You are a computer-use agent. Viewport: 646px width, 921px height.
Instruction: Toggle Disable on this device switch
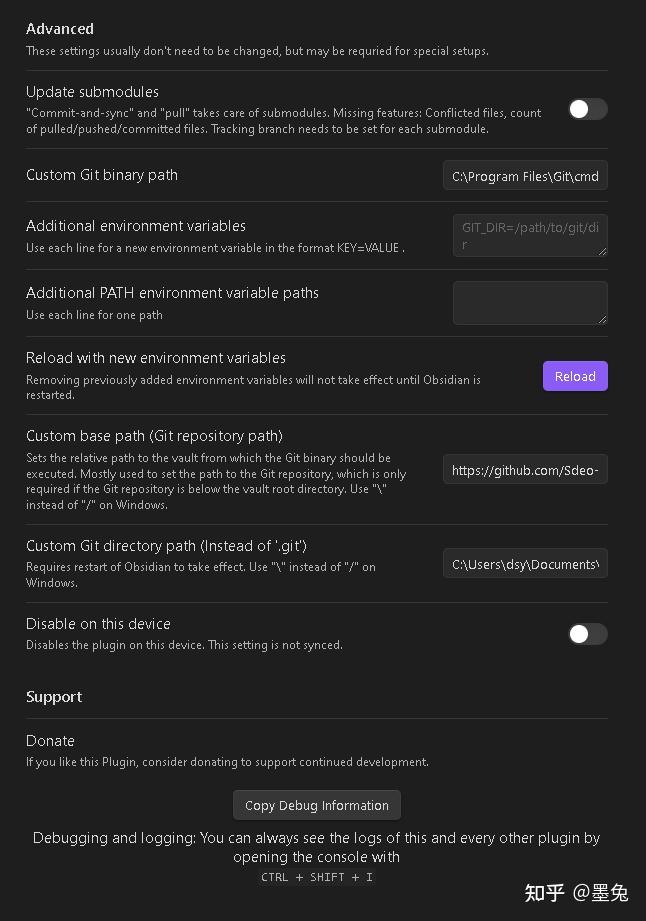587,633
